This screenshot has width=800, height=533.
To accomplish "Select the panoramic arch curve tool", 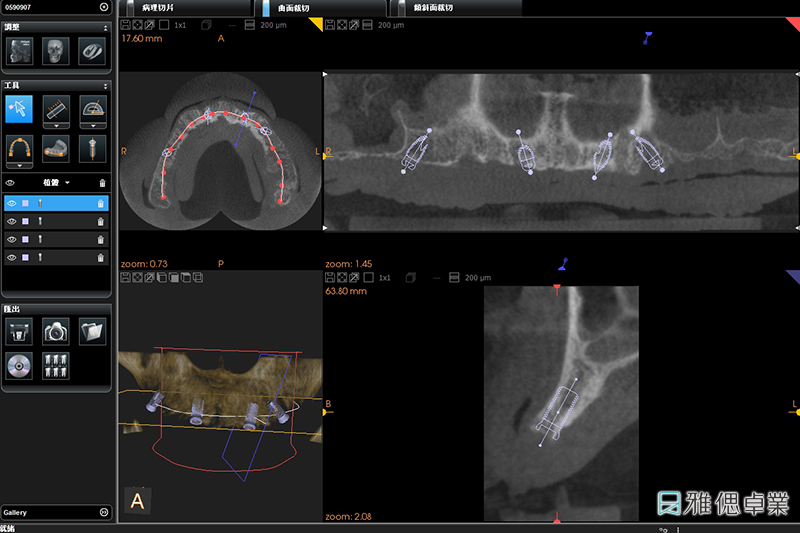I will tap(20, 150).
